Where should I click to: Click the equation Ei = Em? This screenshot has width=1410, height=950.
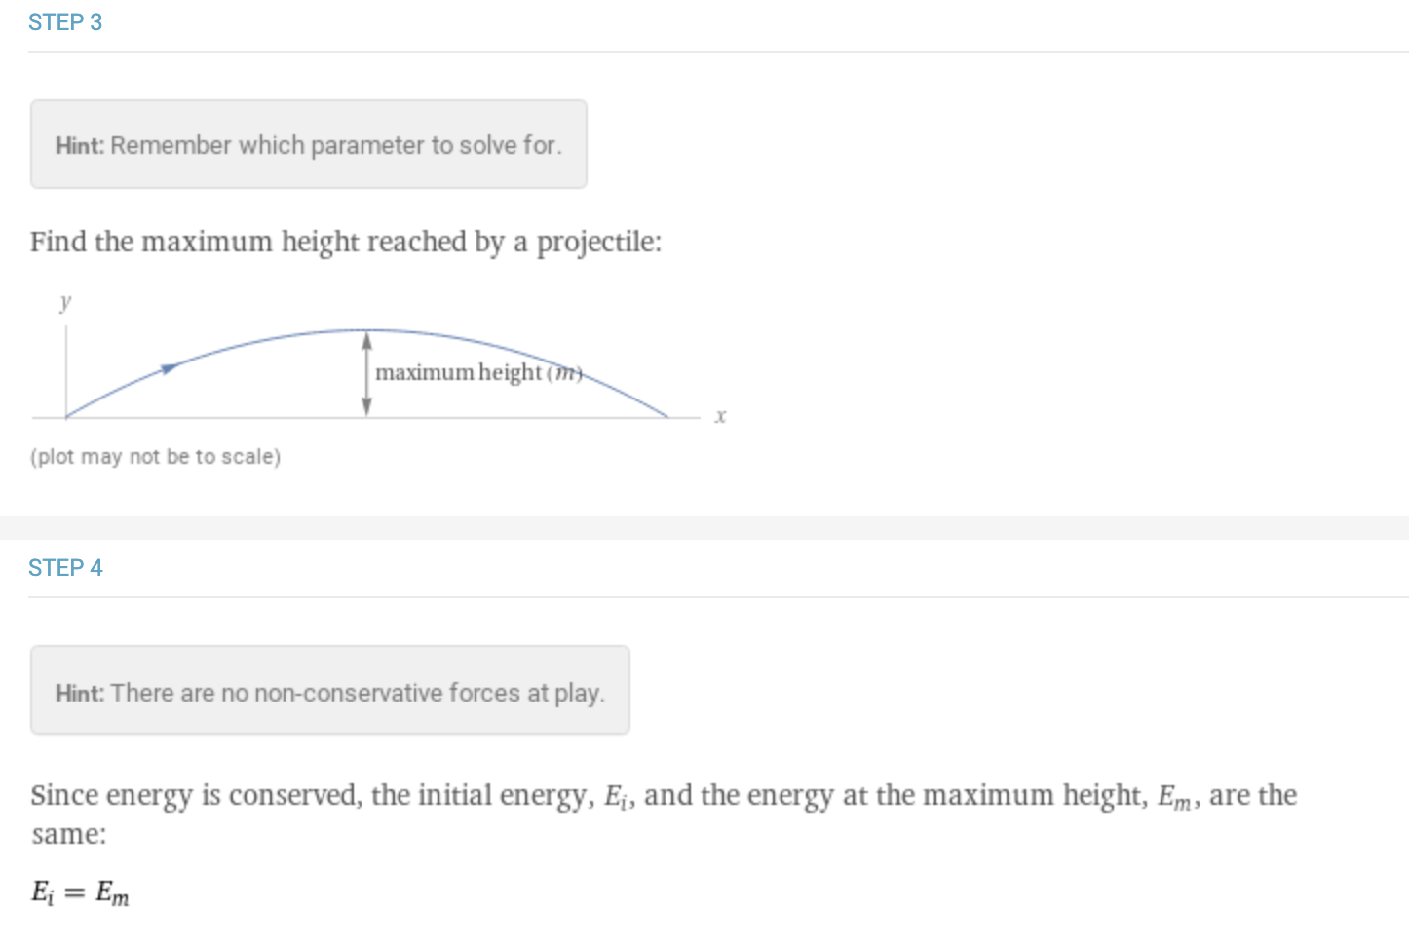click(x=80, y=892)
